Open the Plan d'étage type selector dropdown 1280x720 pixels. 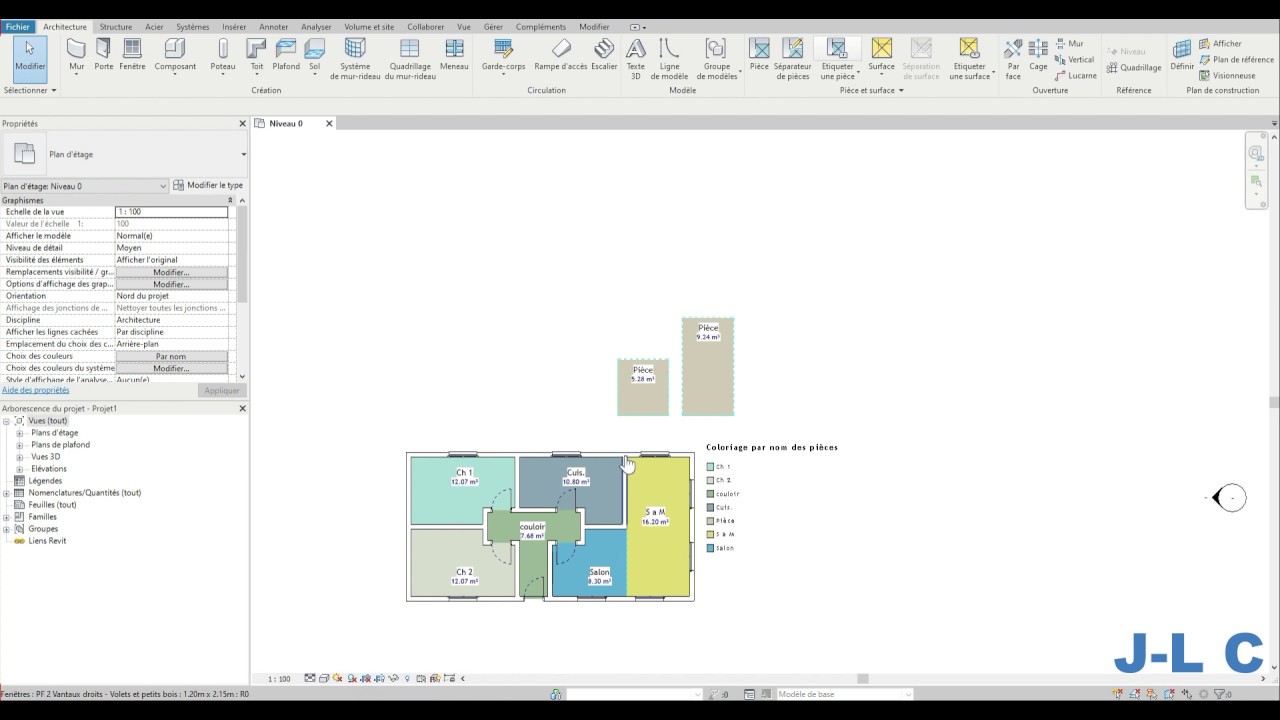[243, 155]
